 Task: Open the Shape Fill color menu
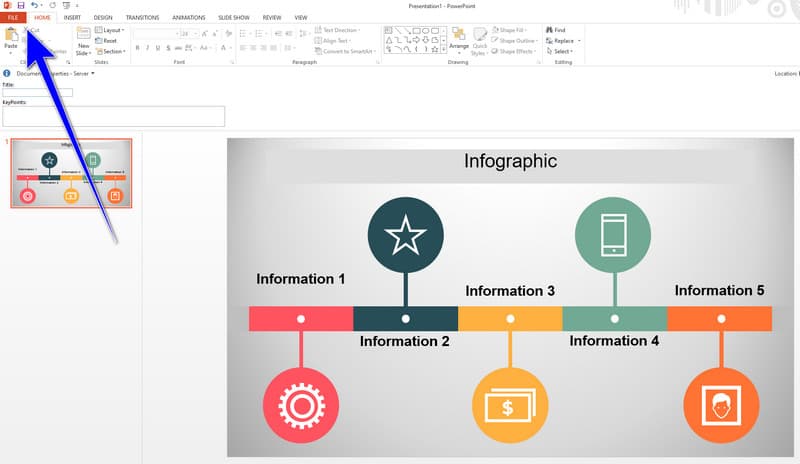point(509,30)
